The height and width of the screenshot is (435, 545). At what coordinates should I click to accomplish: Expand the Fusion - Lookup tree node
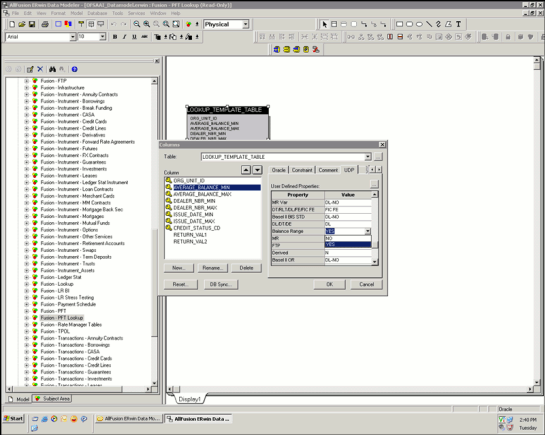point(27,284)
